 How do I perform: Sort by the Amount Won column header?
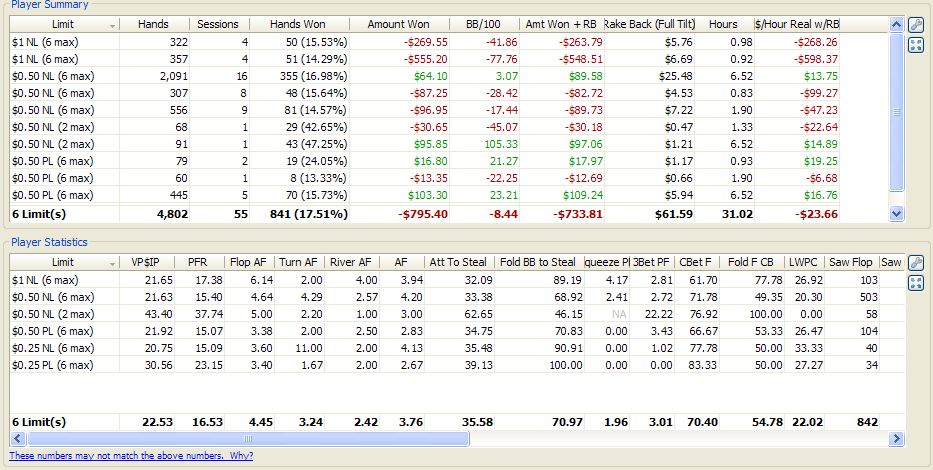pyautogui.click(x=398, y=24)
